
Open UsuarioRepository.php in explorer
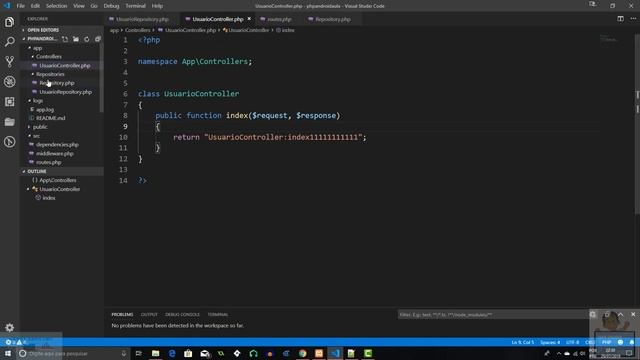pyautogui.click(x=65, y=92)
